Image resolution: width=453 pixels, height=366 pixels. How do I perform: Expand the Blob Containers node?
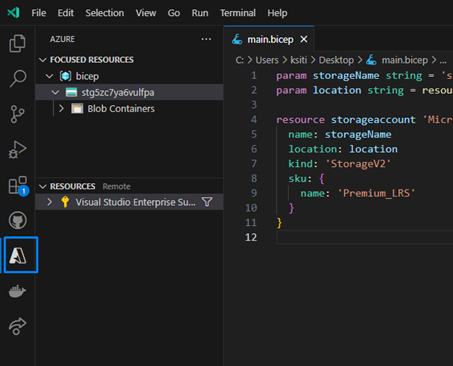click(61, 108)
